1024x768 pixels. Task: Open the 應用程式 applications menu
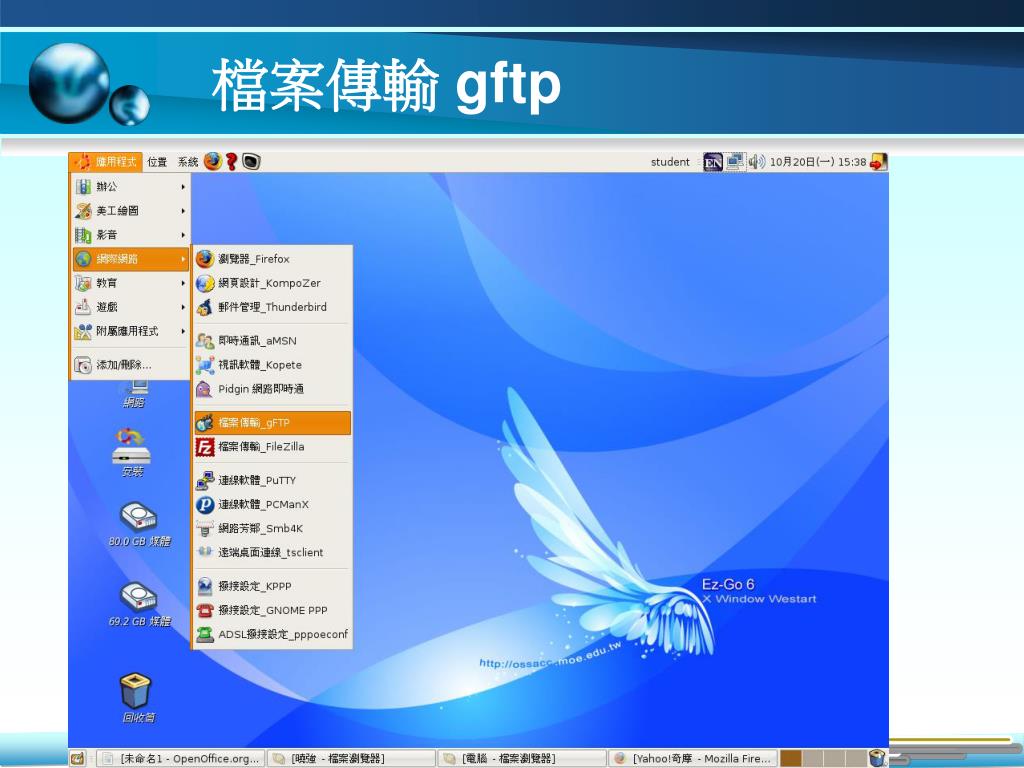(x=106, y=162)
